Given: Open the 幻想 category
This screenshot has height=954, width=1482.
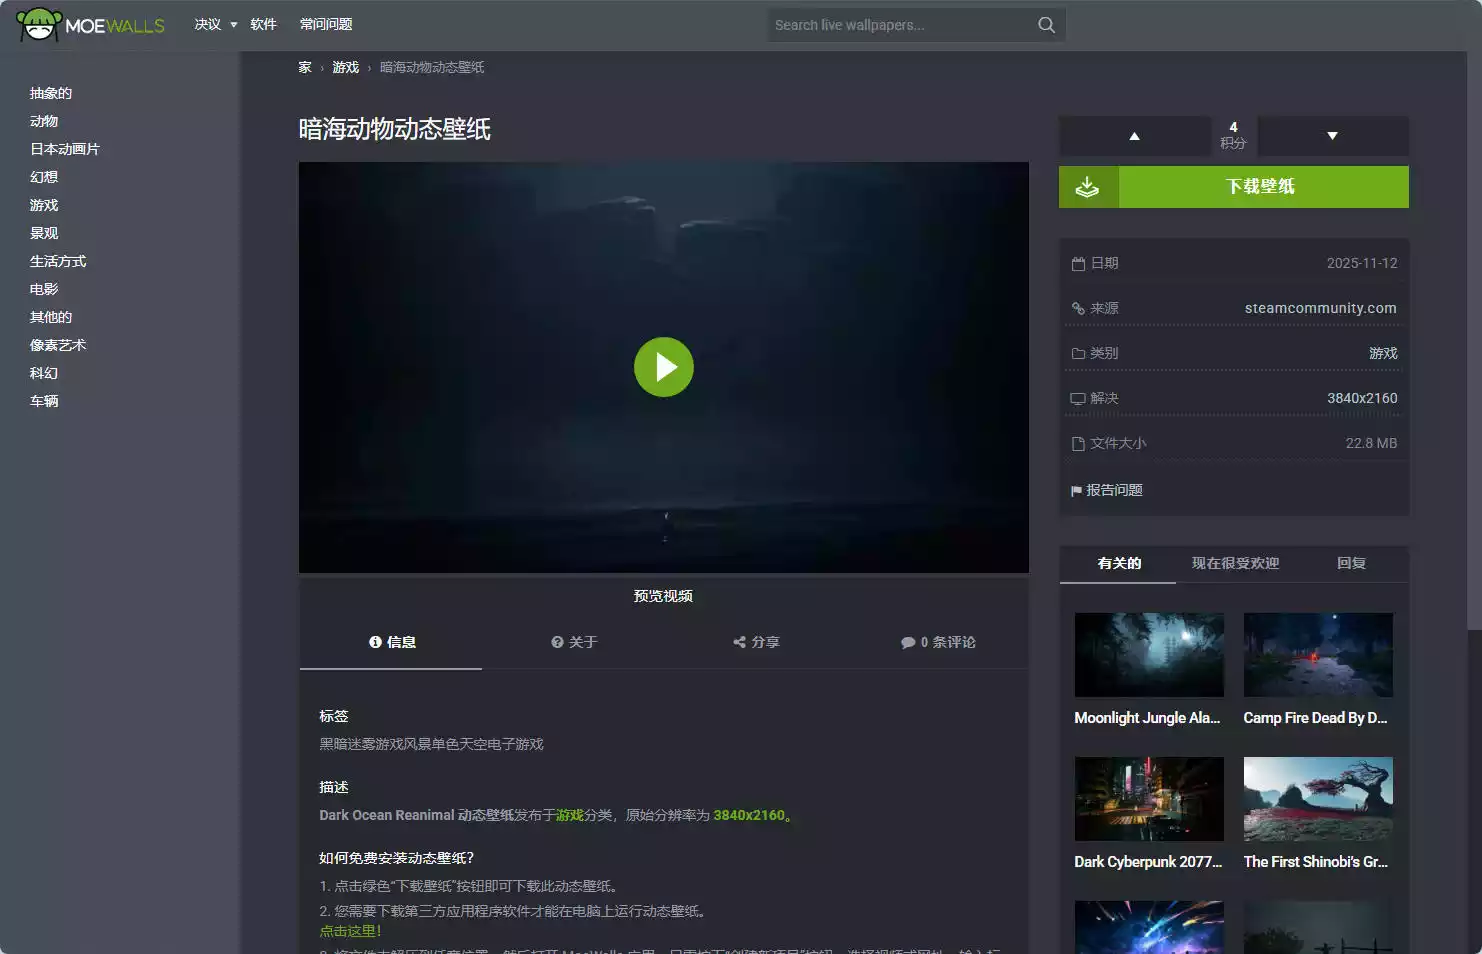Looking at the screenshot, I should 44,177.
